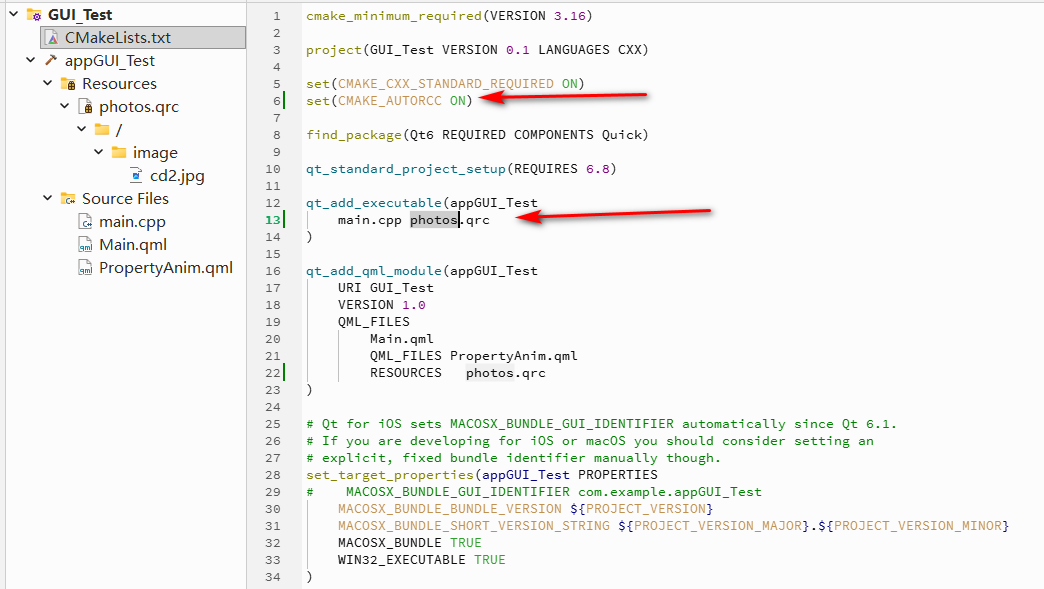Open photos.qrc in project tree
Image resolution: width=1044 pixels, height=589 pixels.
tap(139, 106)
